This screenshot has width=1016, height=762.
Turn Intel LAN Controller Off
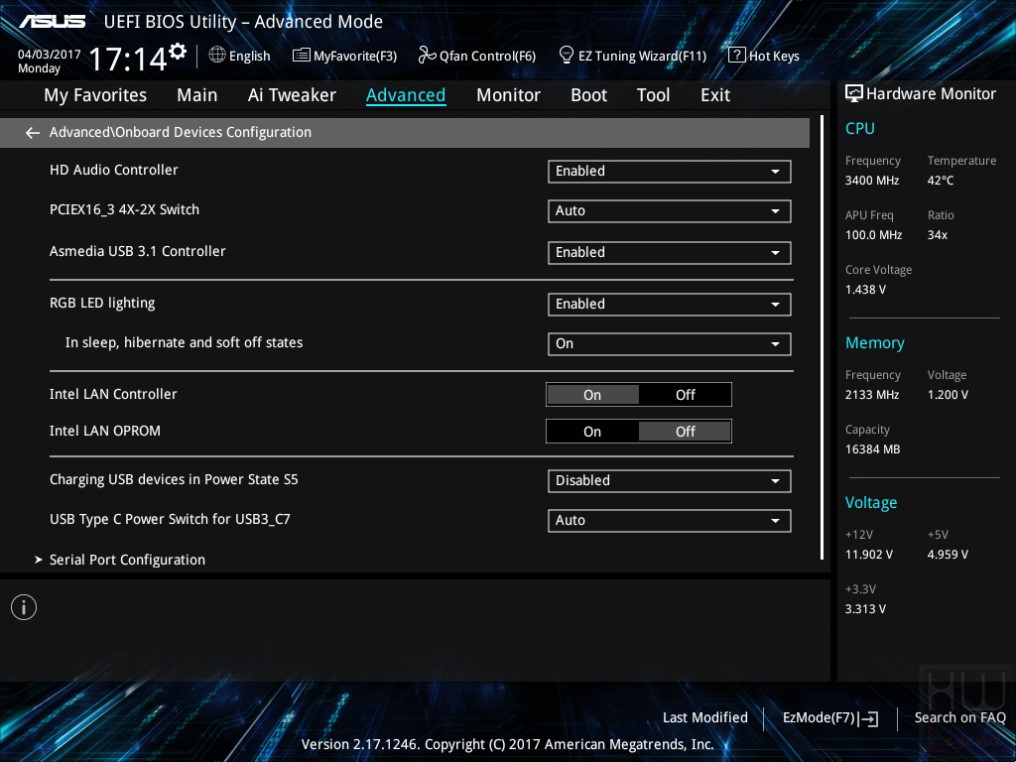[685, 395]
